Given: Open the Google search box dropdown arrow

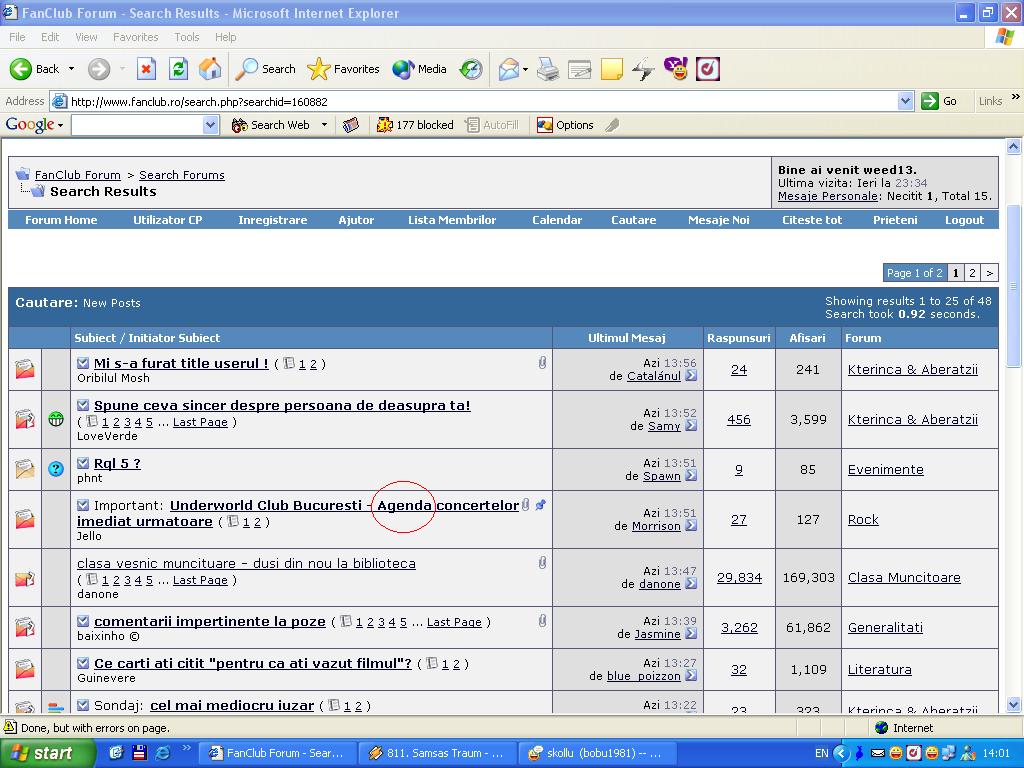Looking at the screenshot, I should (210, 125).
